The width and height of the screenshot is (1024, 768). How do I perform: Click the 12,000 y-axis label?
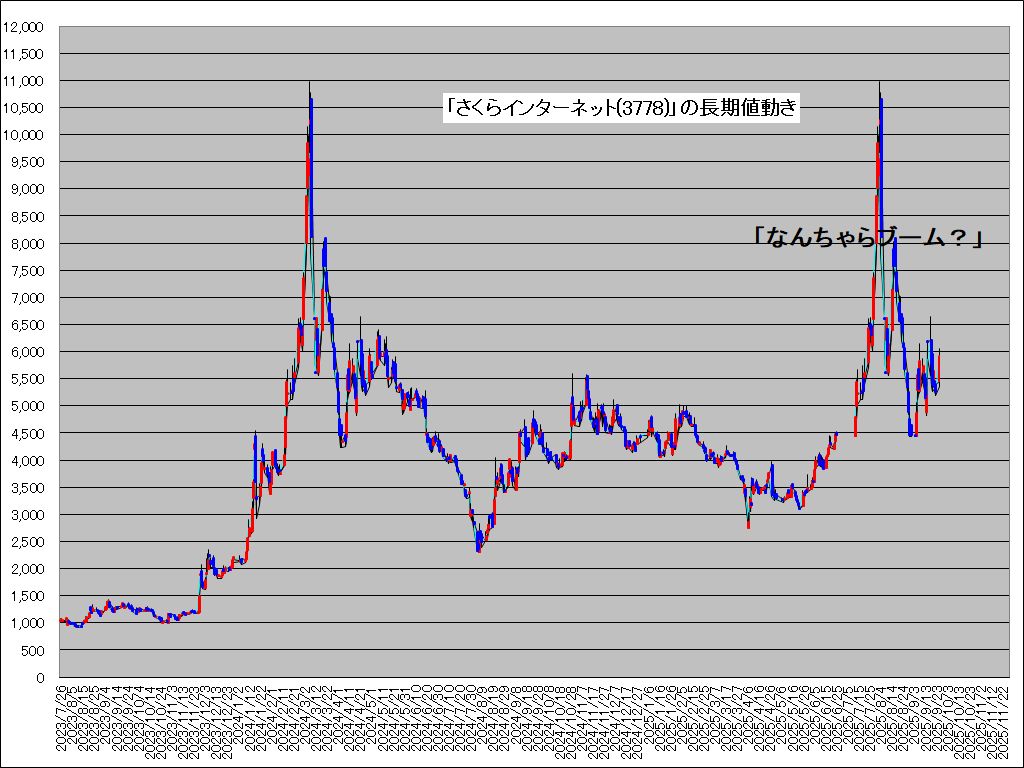pos(23,27)
